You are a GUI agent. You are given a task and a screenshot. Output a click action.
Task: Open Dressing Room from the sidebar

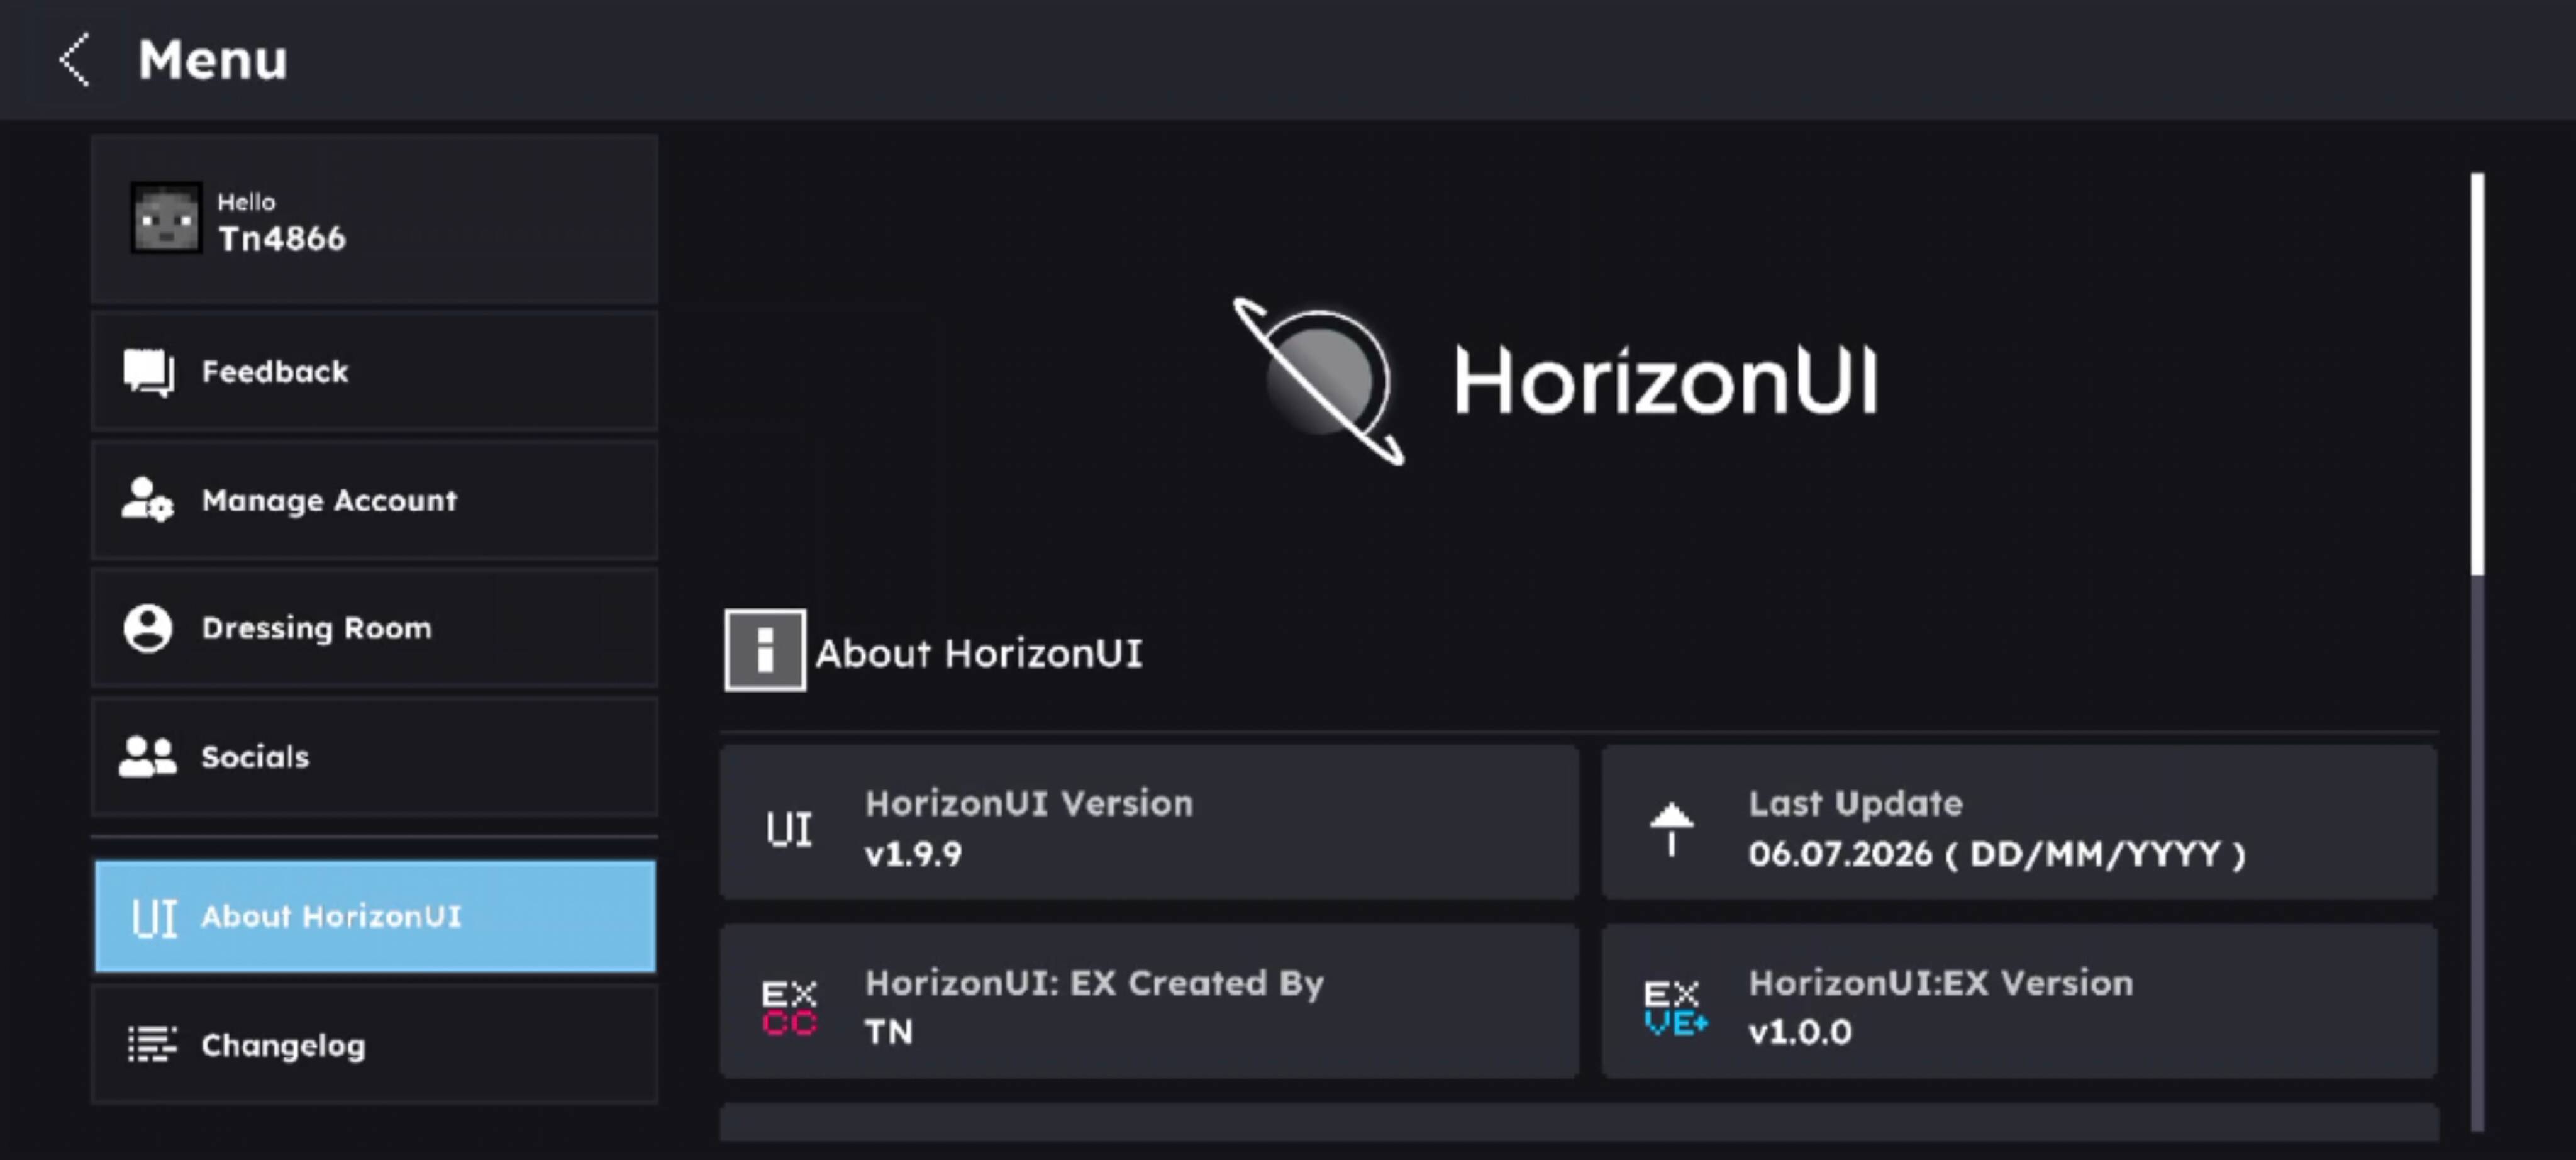[375, 628]
